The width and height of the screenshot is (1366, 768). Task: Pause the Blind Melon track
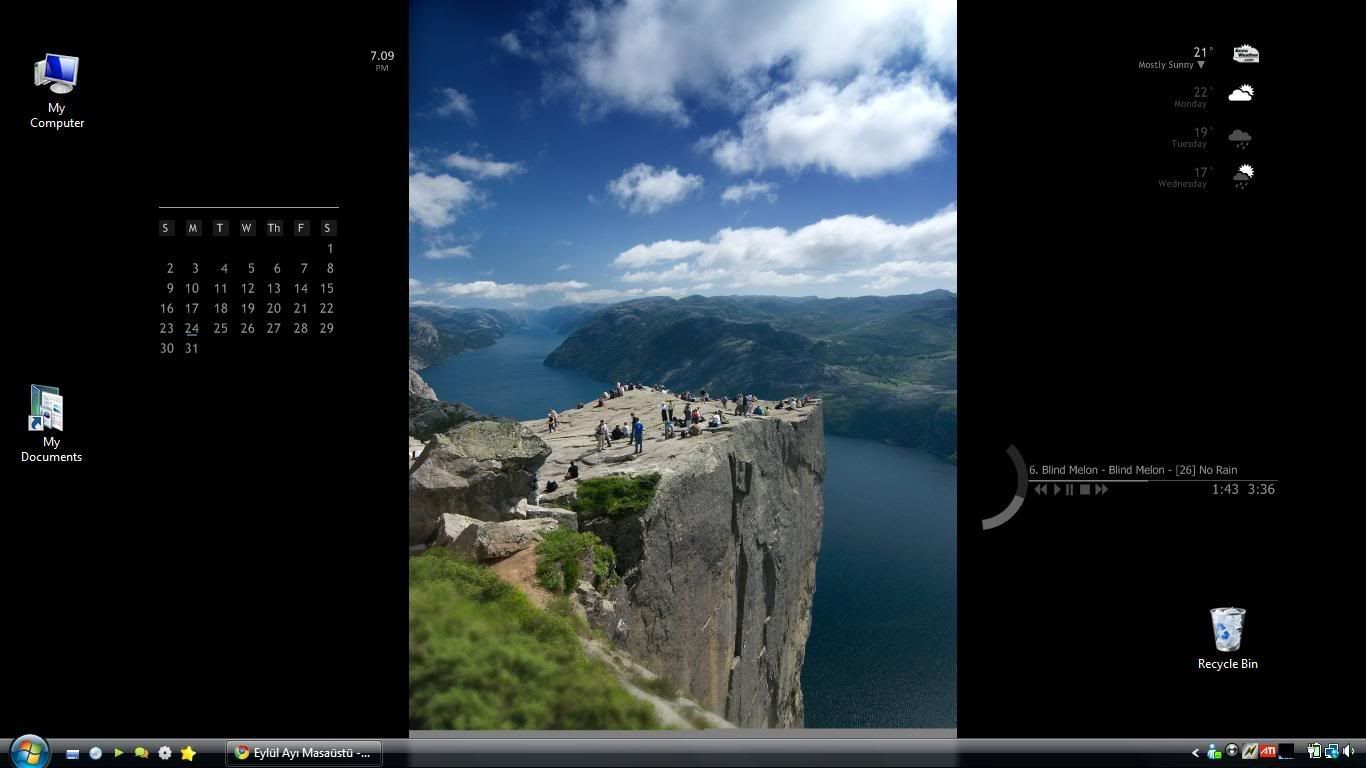click(1070, 490)
